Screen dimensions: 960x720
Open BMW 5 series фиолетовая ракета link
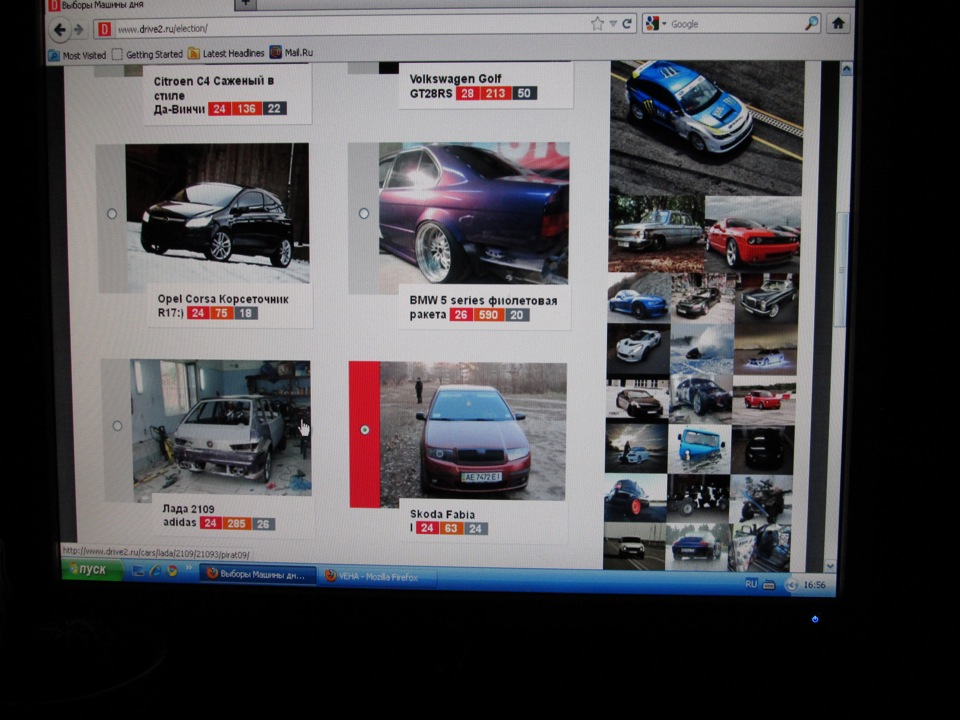(x=483, y=307)
